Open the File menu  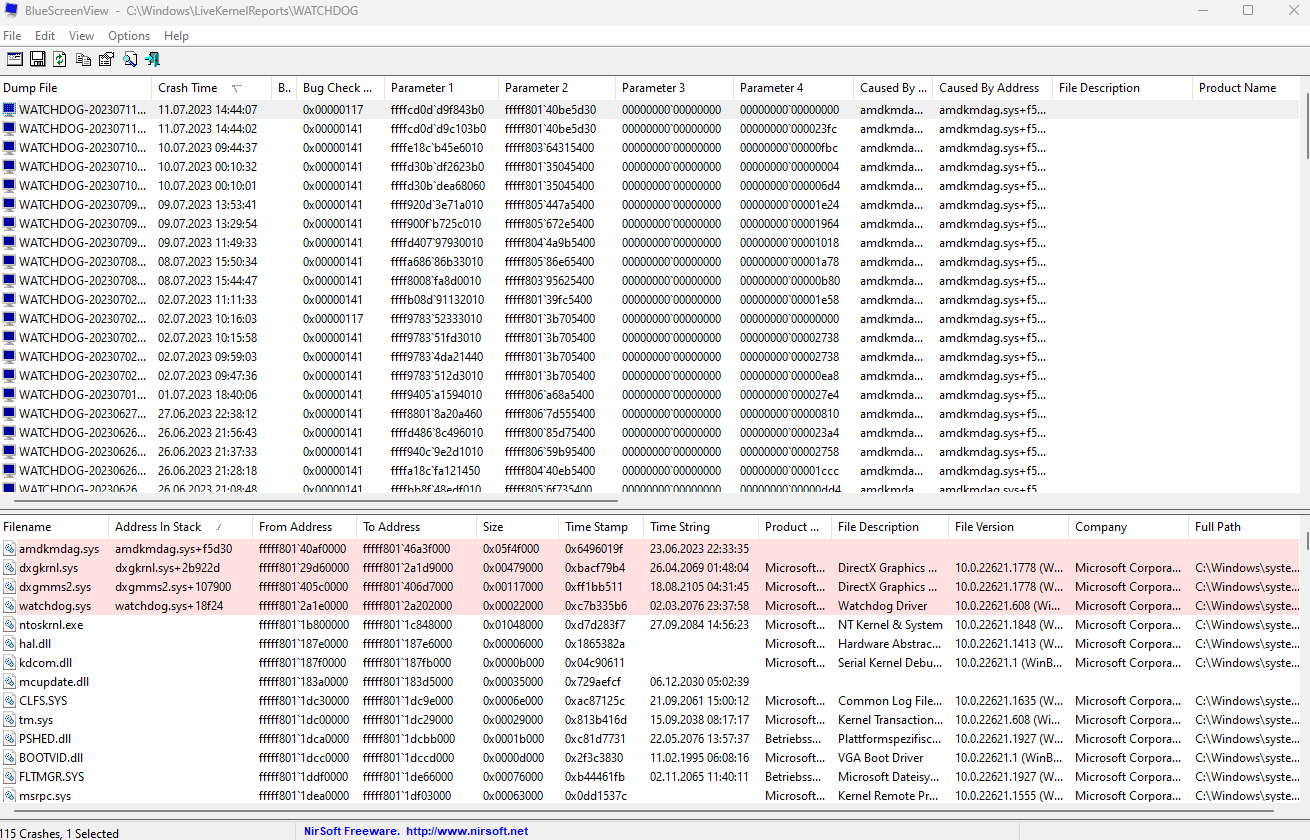(x=12, y=36)
